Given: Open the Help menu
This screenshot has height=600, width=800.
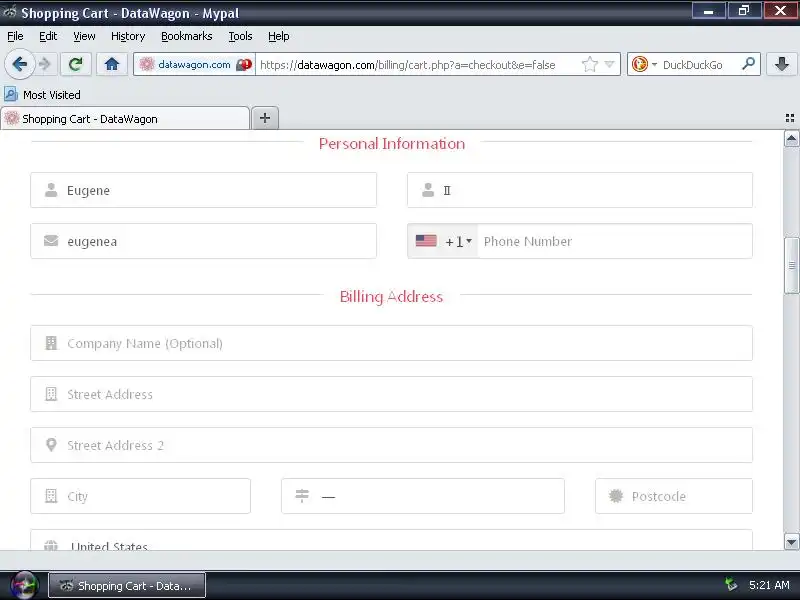Looking at the screenshot, I should (279, 36).
